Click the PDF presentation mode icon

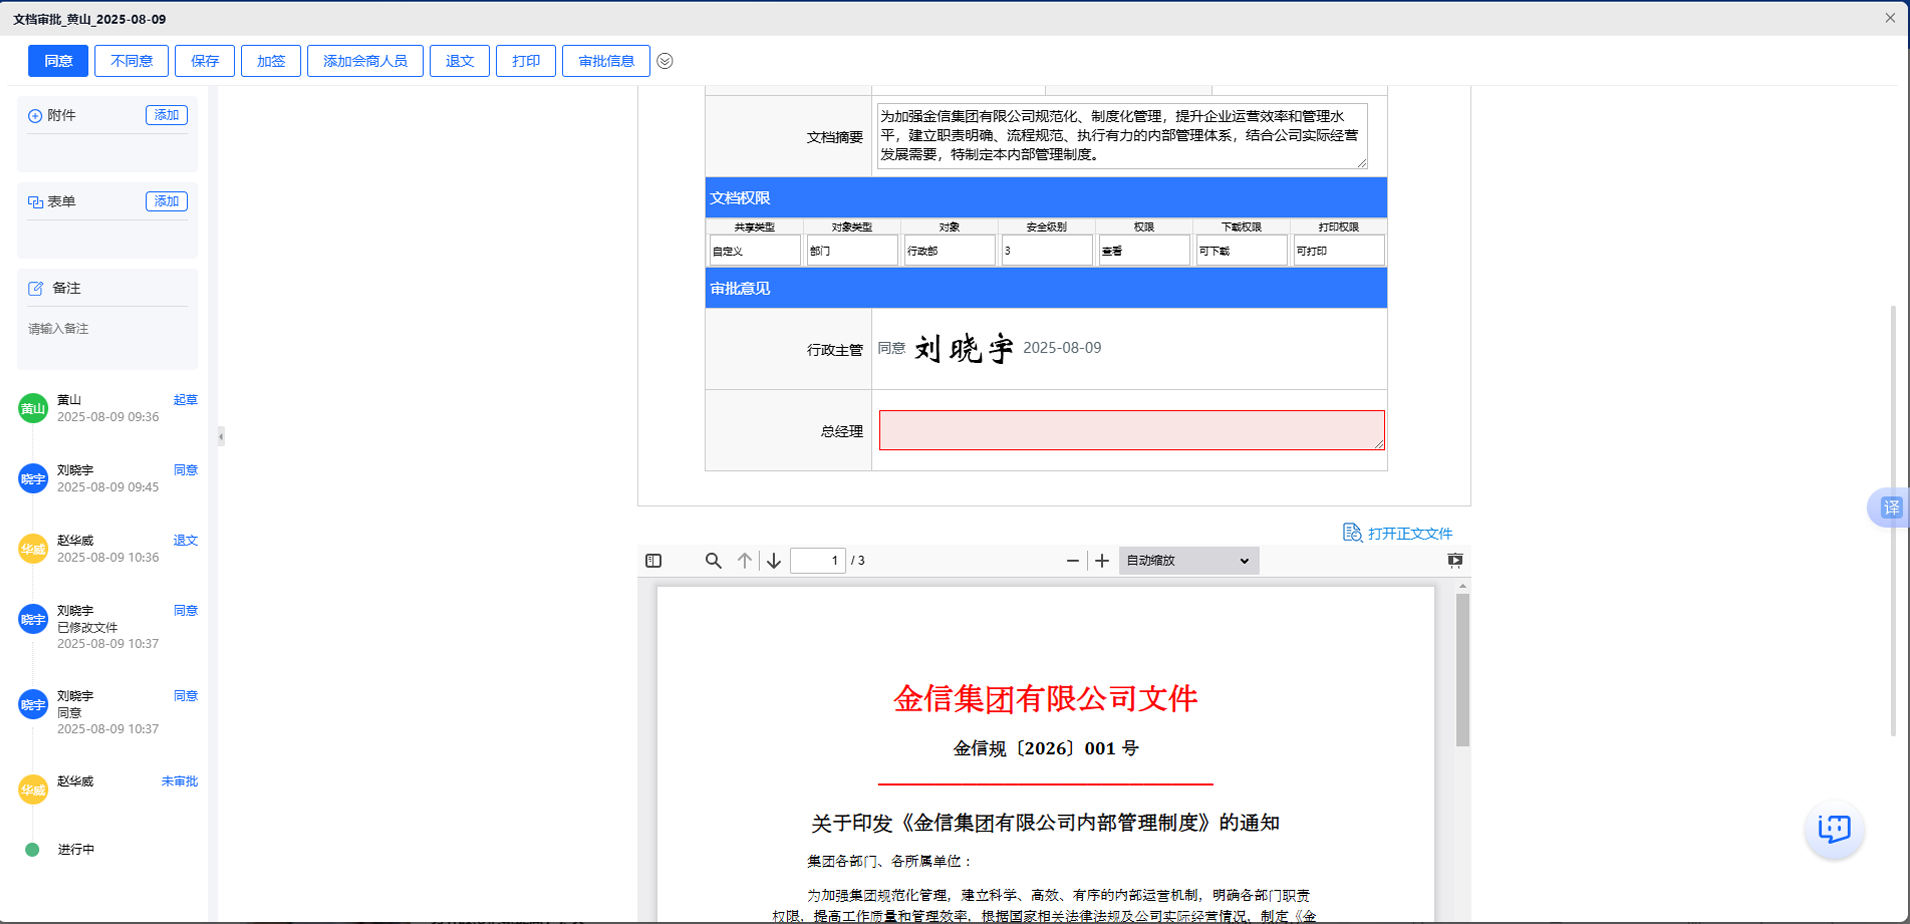pyautogui.click(x=1455, y=561)
